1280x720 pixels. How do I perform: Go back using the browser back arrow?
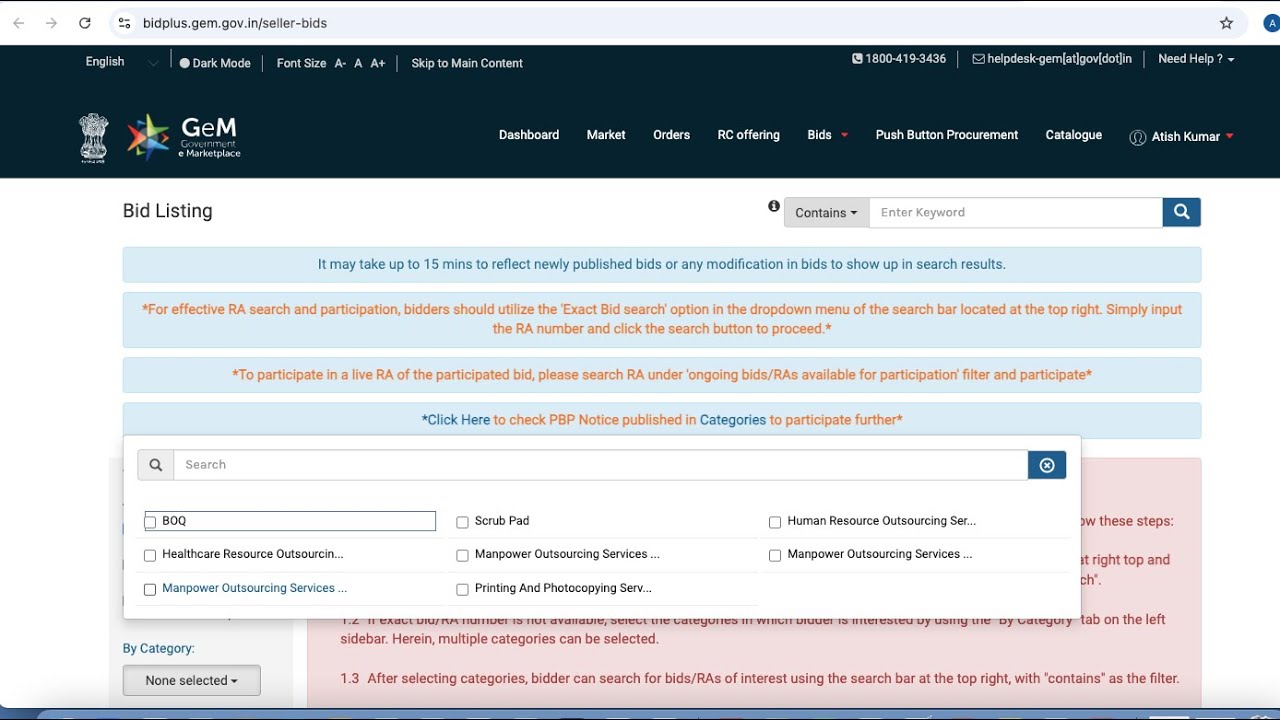[x=18, y=23]
